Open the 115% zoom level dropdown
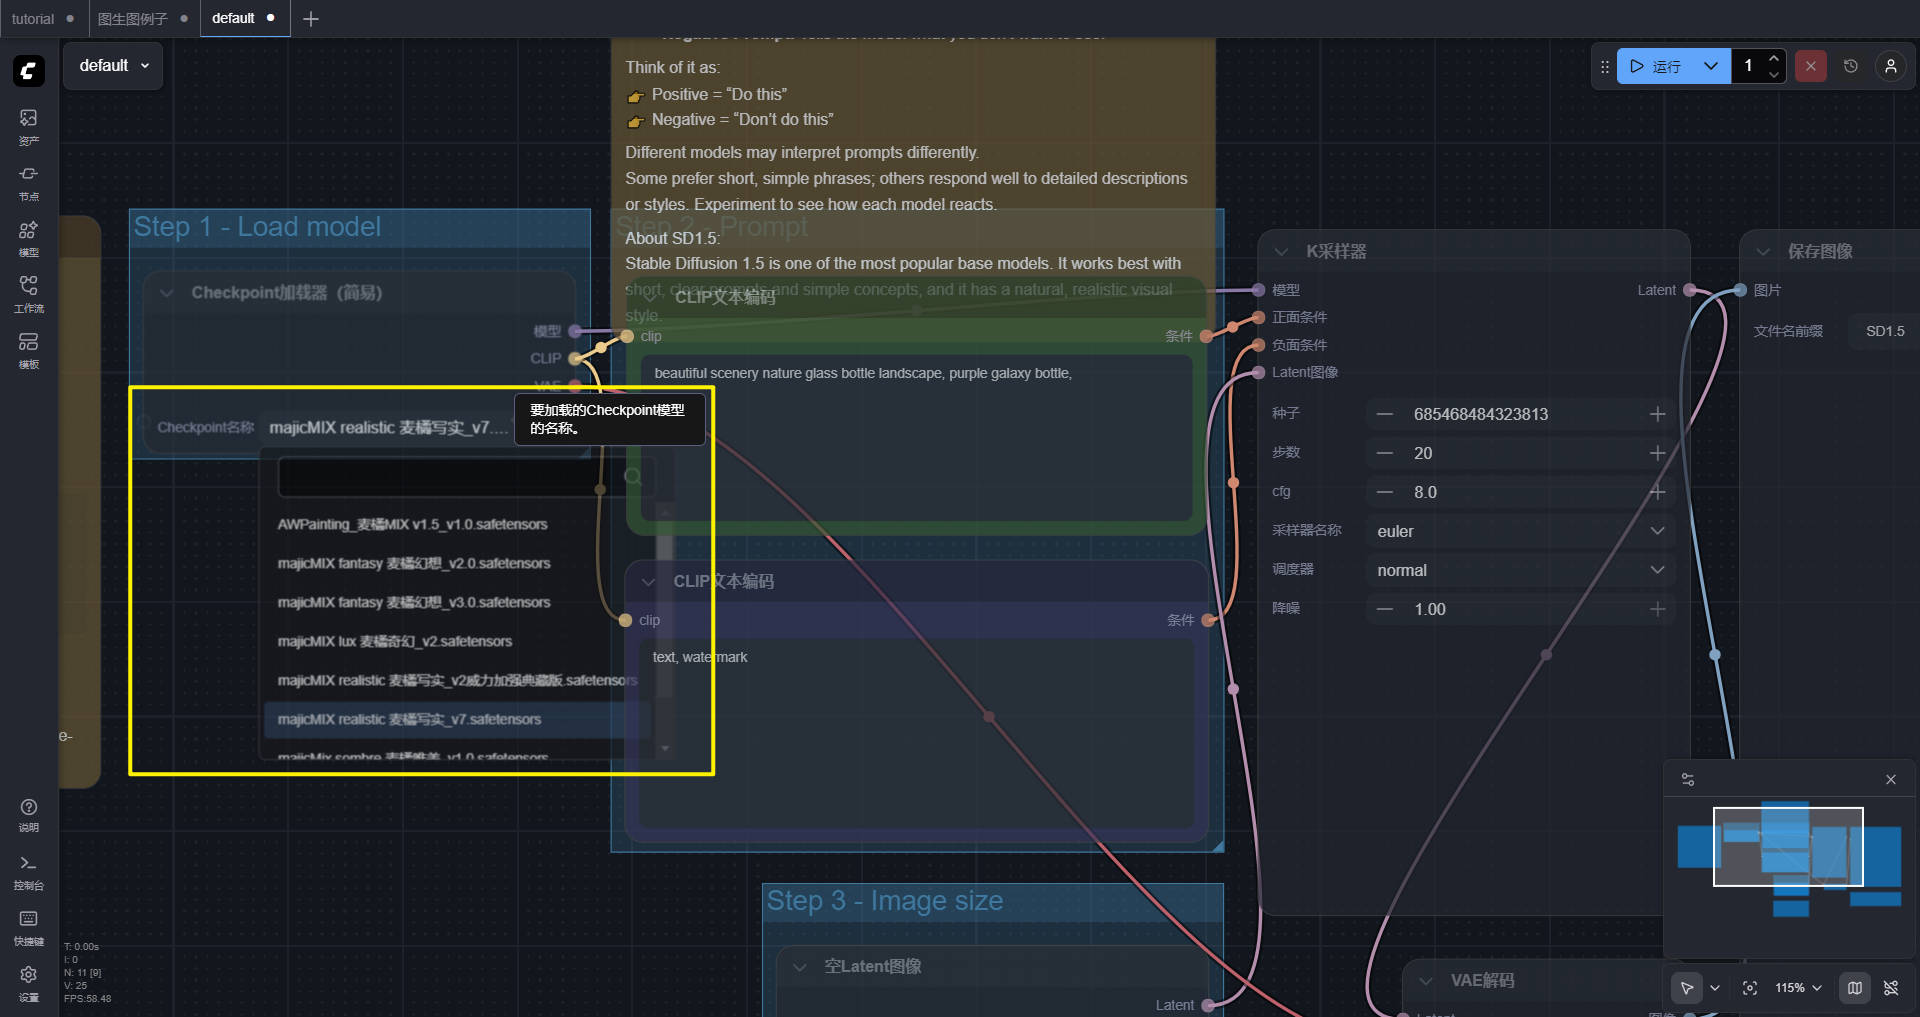Screen dimensions: 1920x1017 point(1798,988)
